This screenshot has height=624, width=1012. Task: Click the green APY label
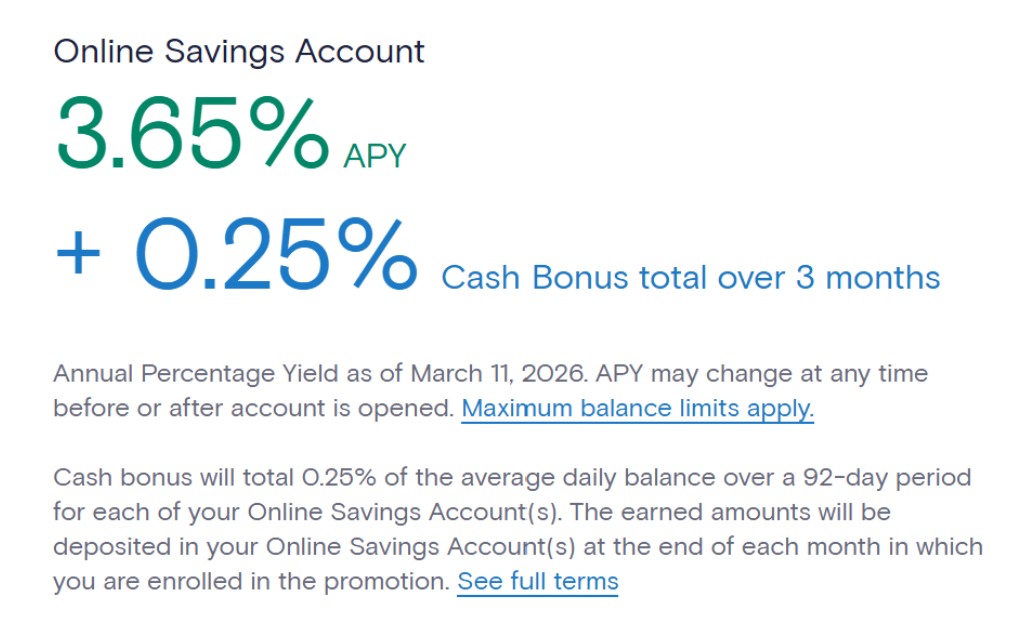click(375, 157)
